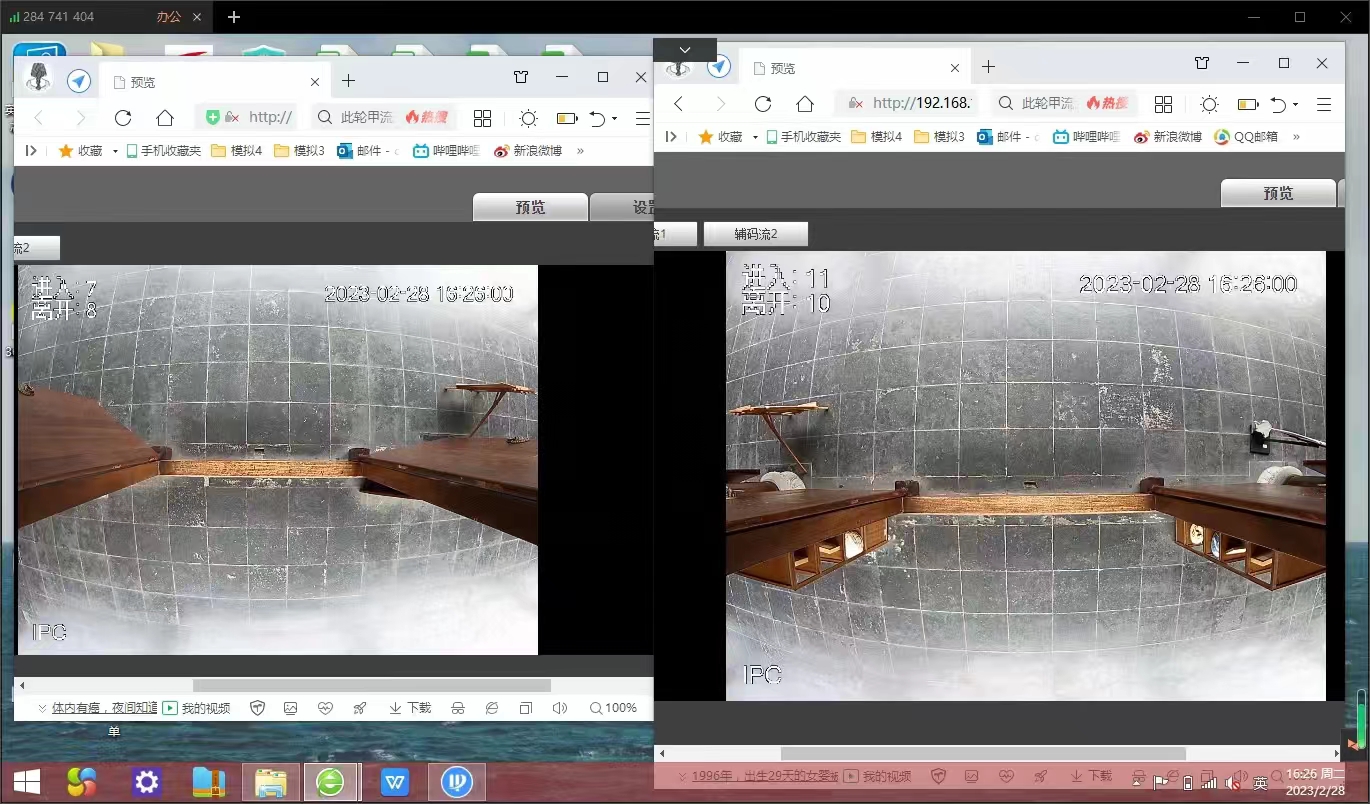The width and height of the screenshot is (1370, 804).
Task: Open the skin changer shirt icon in right browser
Action: 1202,64
